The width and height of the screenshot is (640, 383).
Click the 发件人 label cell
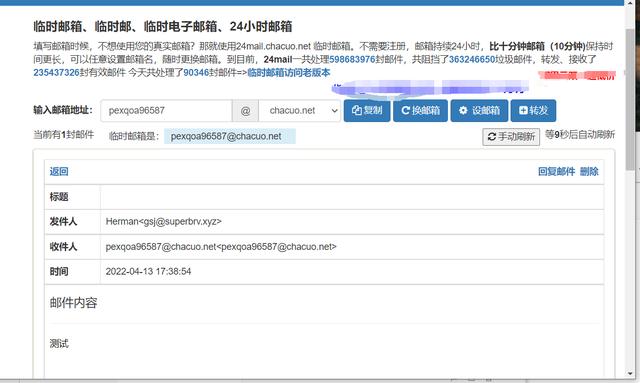(72, 222)
